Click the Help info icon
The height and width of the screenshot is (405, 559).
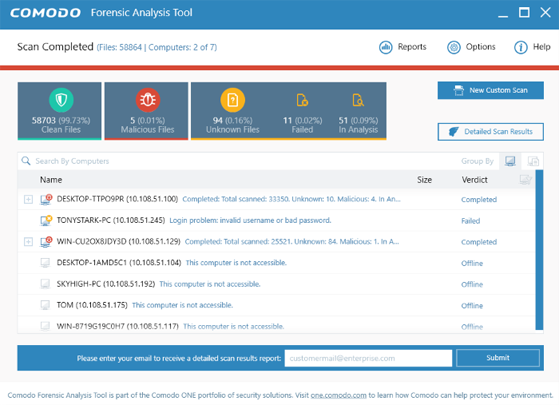point(520,47)
